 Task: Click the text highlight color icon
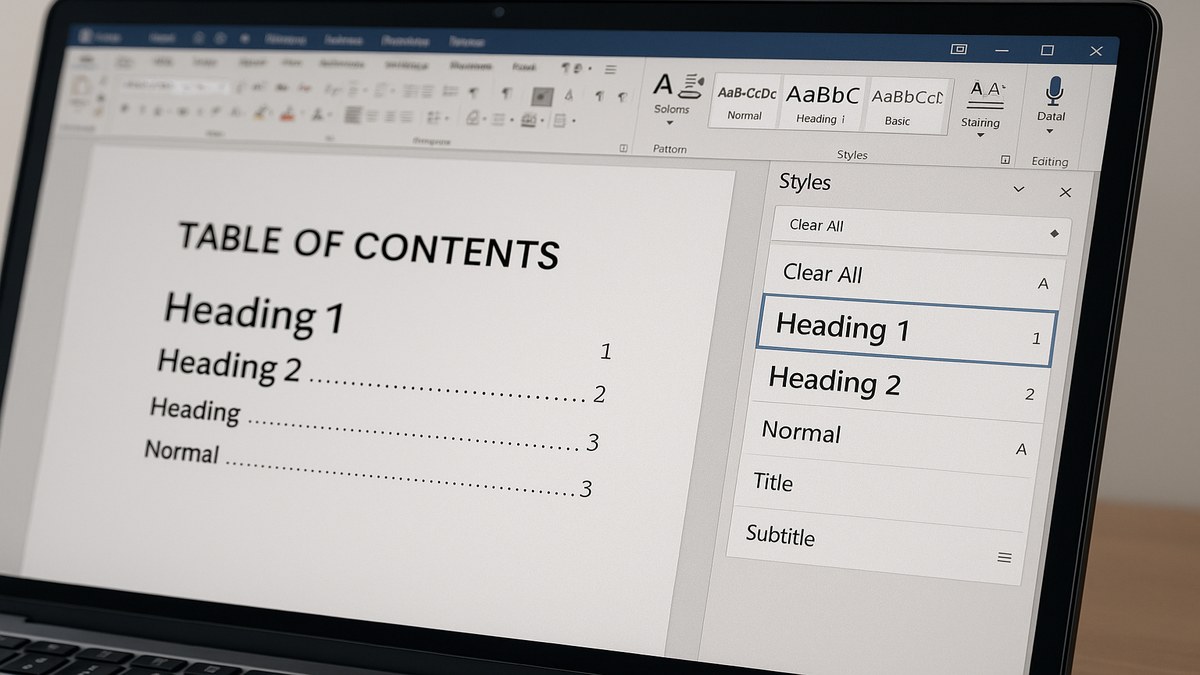258,113
